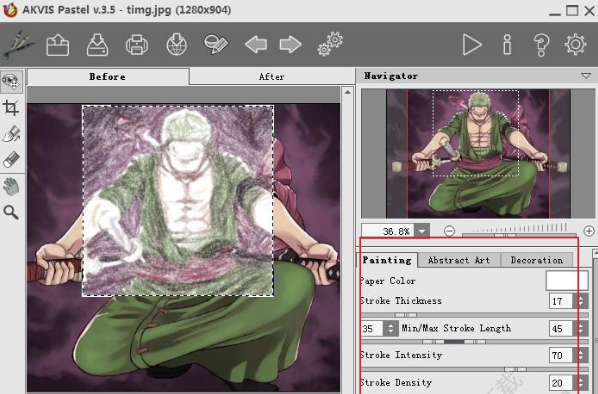Select the Zoom magnifier tool
The width and height of the screenshot is (598, 394).
[11, 212]
